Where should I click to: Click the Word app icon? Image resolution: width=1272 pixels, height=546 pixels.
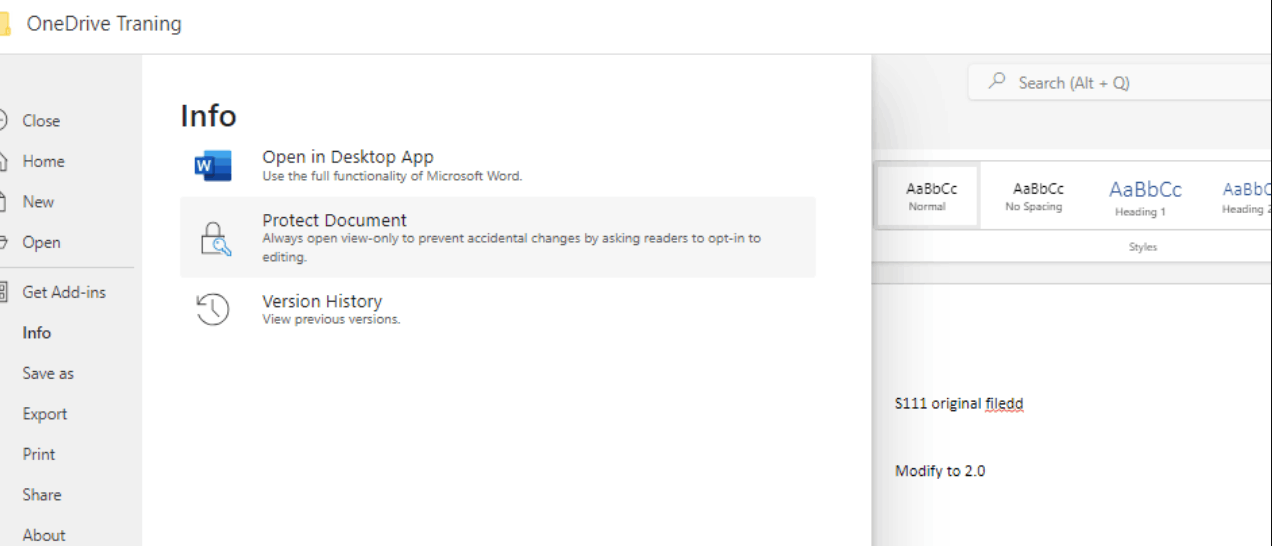[213, 166]
